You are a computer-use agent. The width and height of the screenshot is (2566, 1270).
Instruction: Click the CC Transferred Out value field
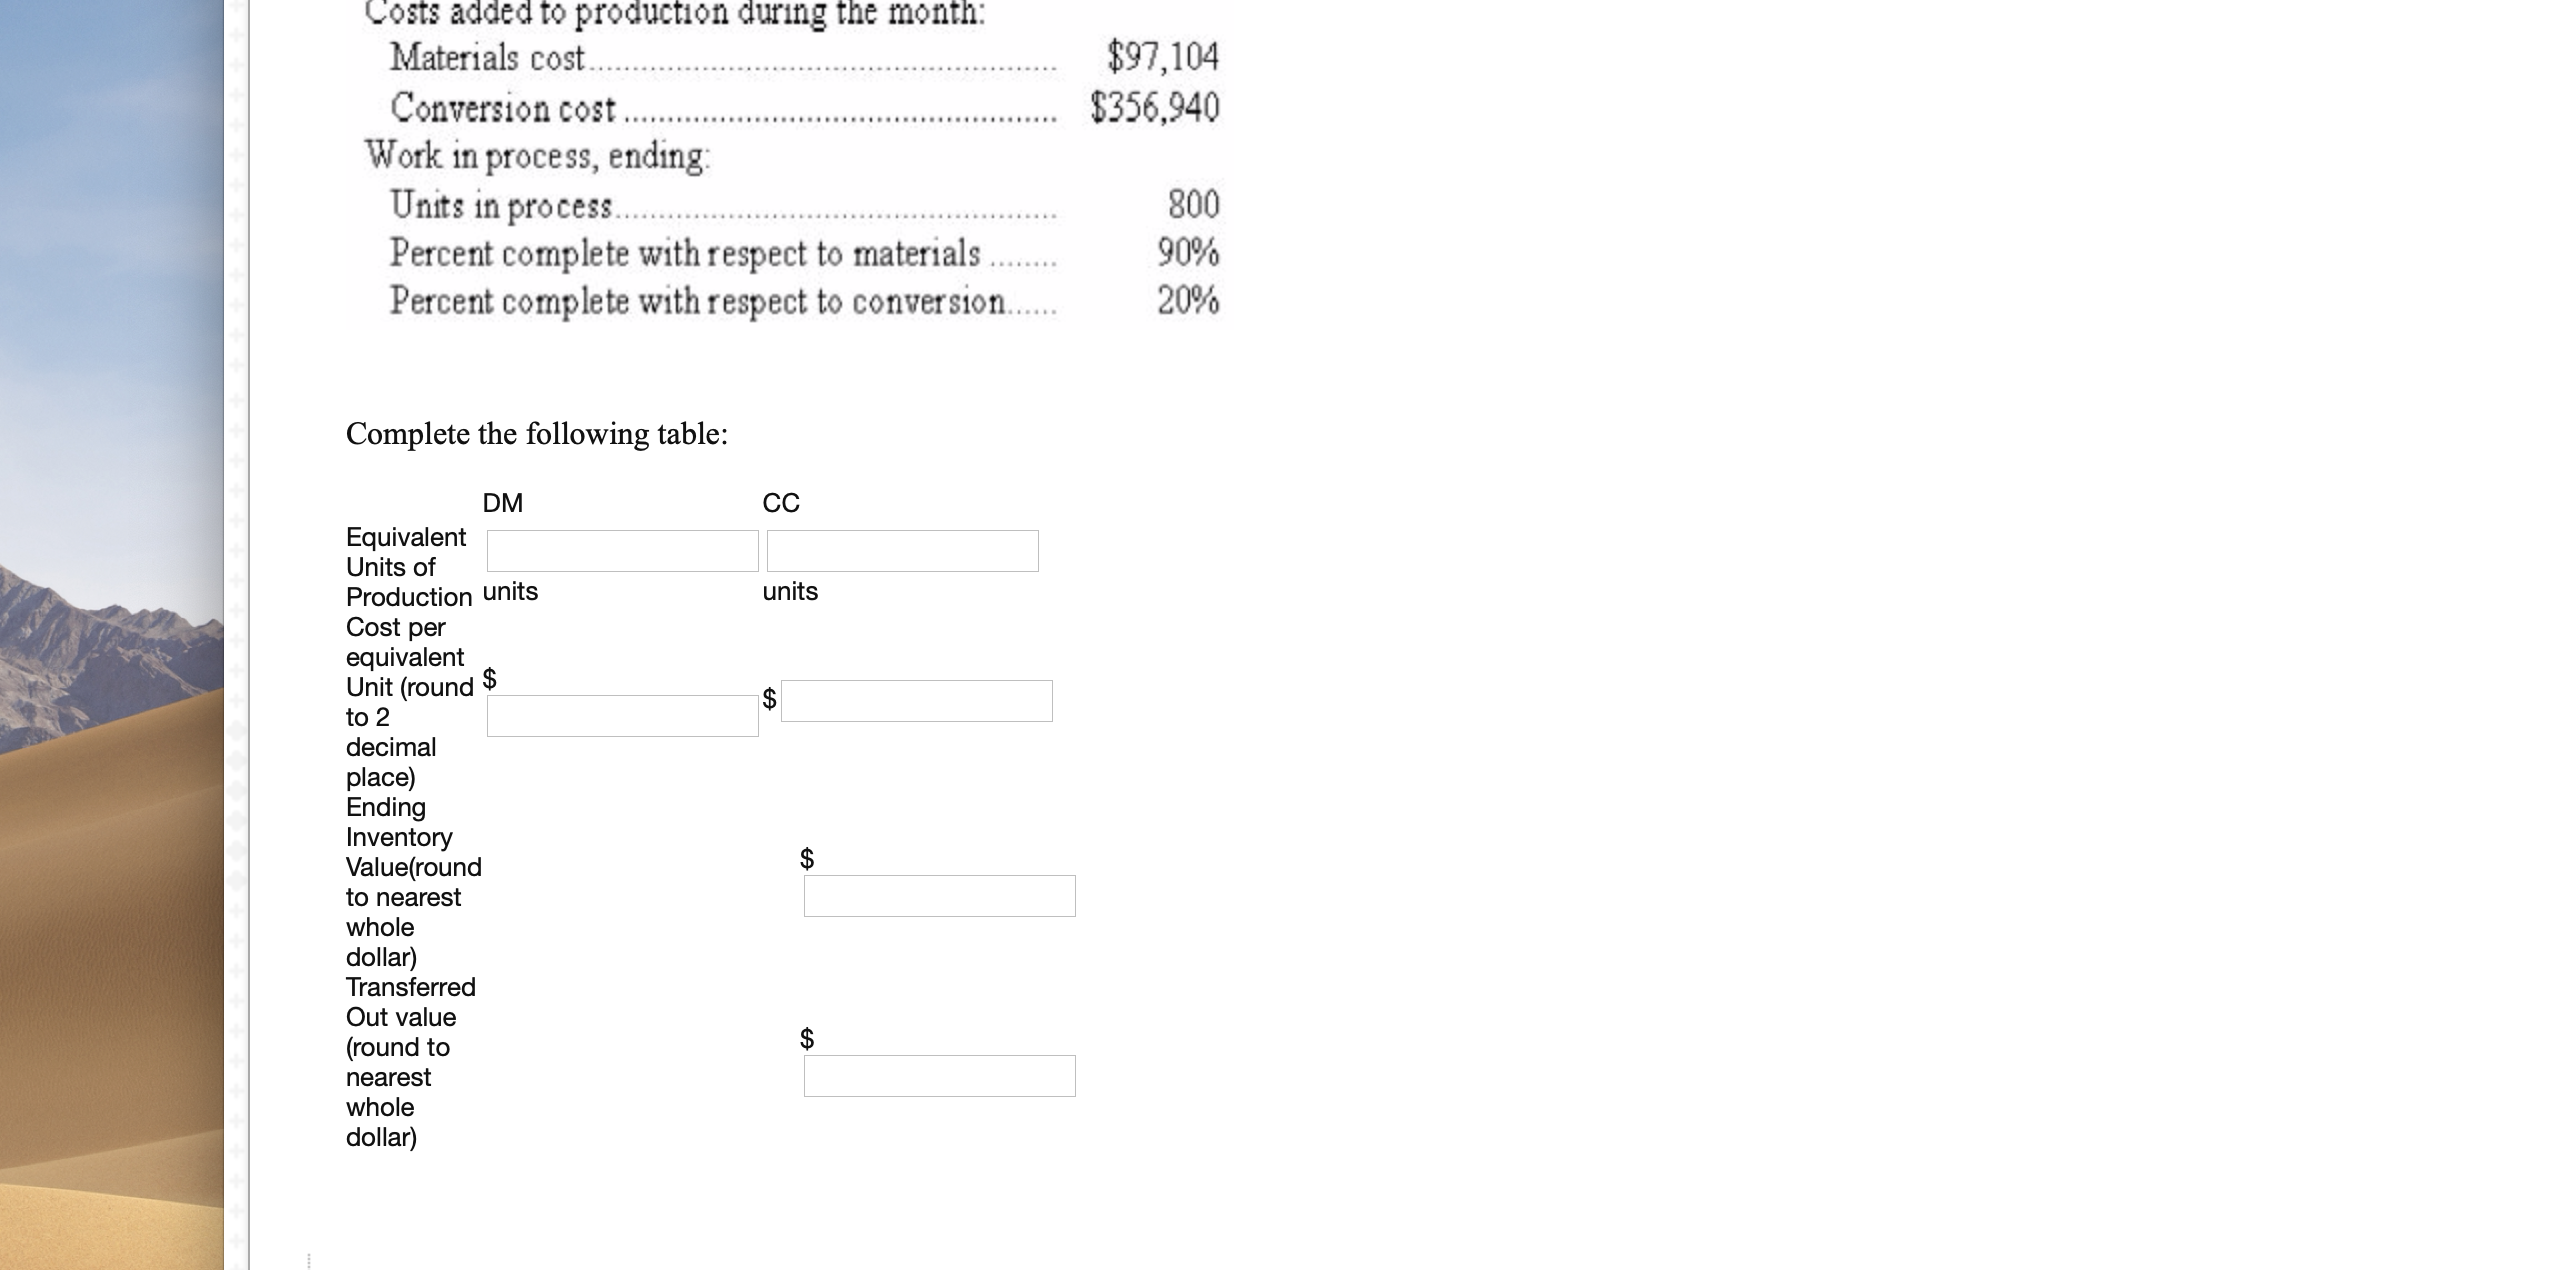[938, 1076]
